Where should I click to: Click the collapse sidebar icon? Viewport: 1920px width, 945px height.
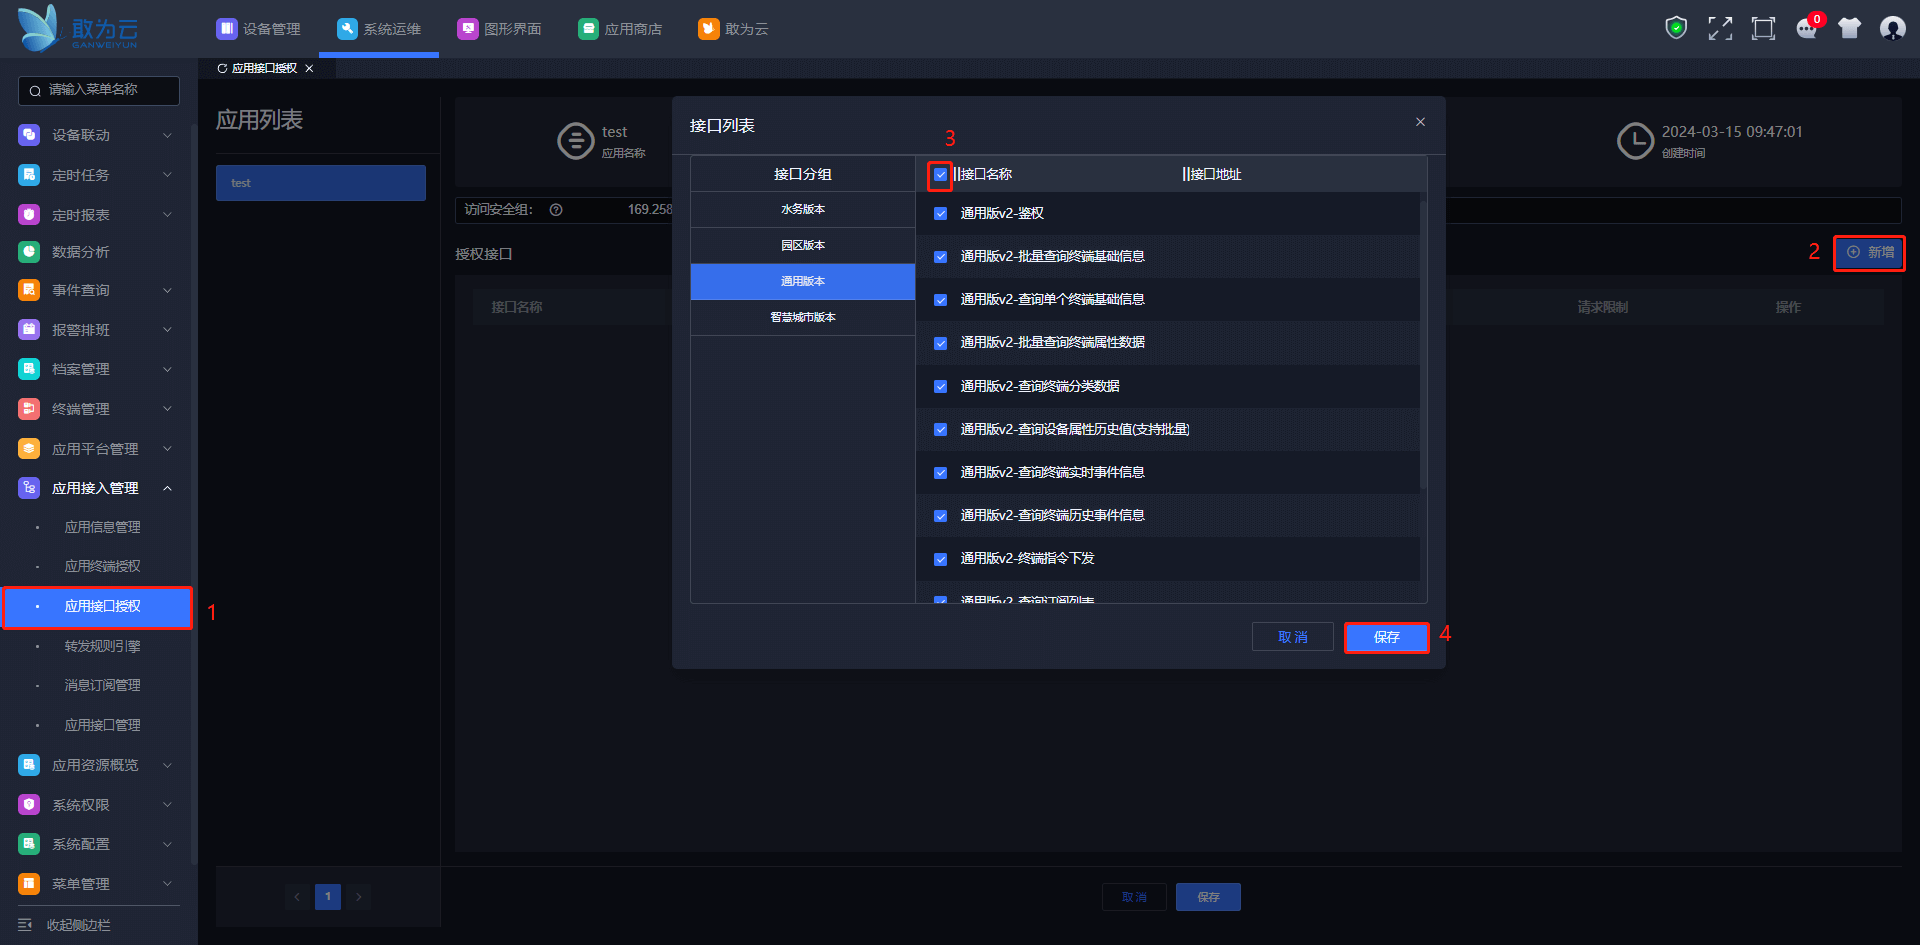click(25, 925)
